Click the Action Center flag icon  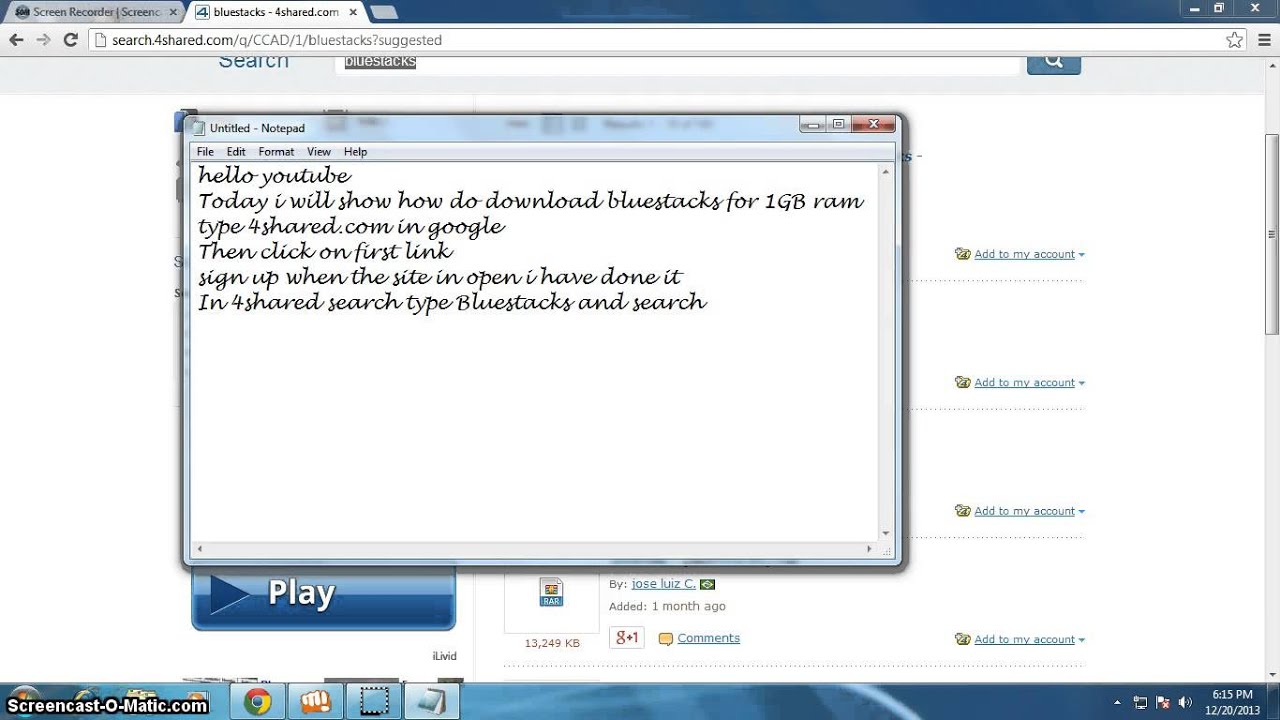coord(1163,703)
